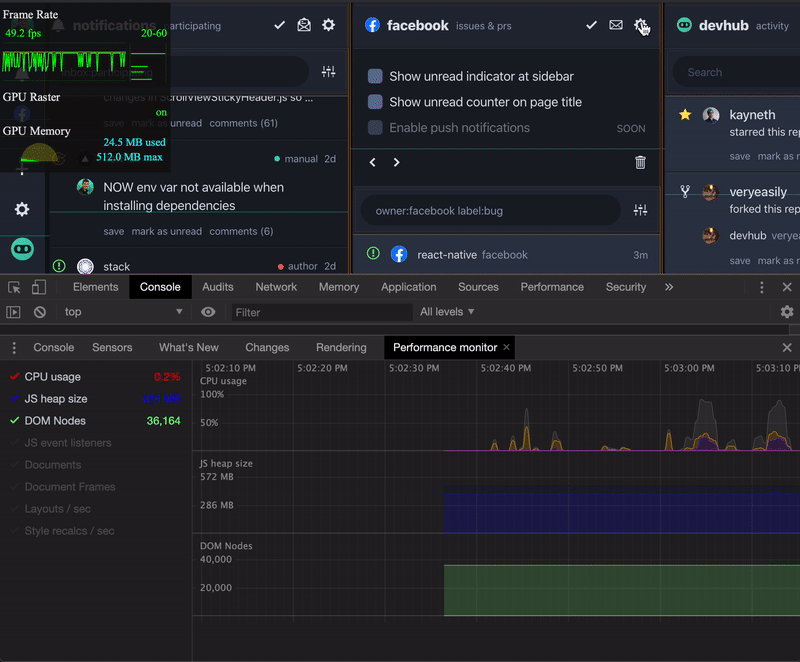
Task: Open the Audits tab
Action: 217,287
